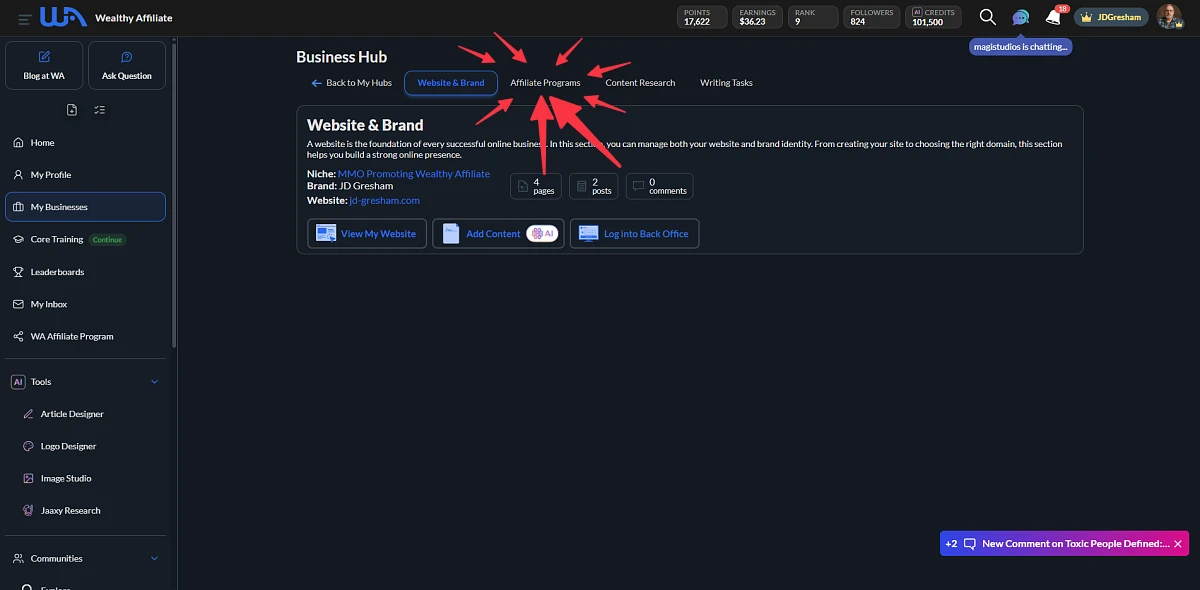1200x590 pixels.
Task: Click the Wealthy Affiliate WA logo
Action: tap(63, 18)
